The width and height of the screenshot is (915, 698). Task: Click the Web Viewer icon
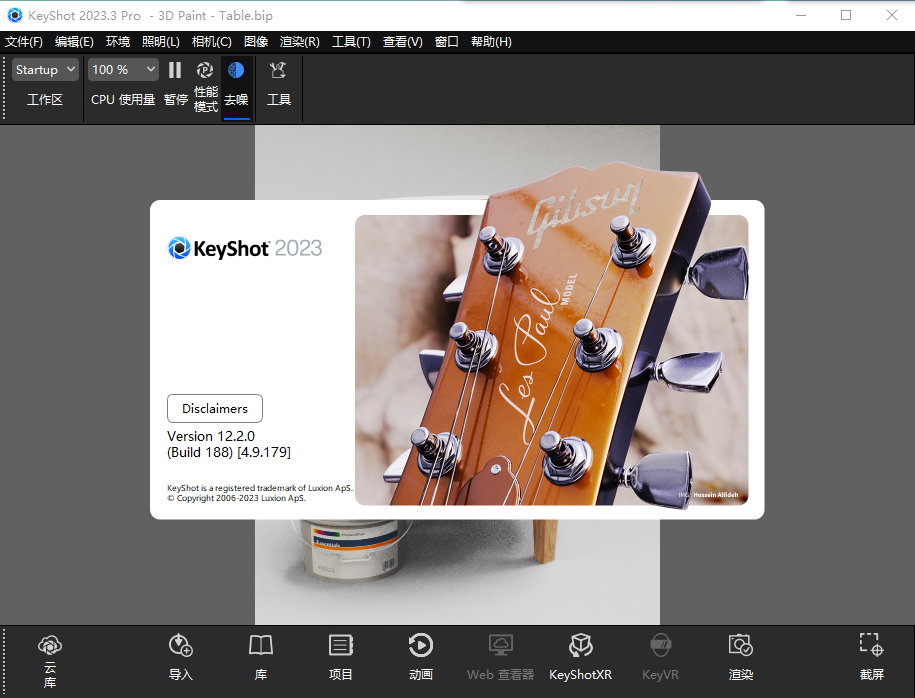coord(501,645)
